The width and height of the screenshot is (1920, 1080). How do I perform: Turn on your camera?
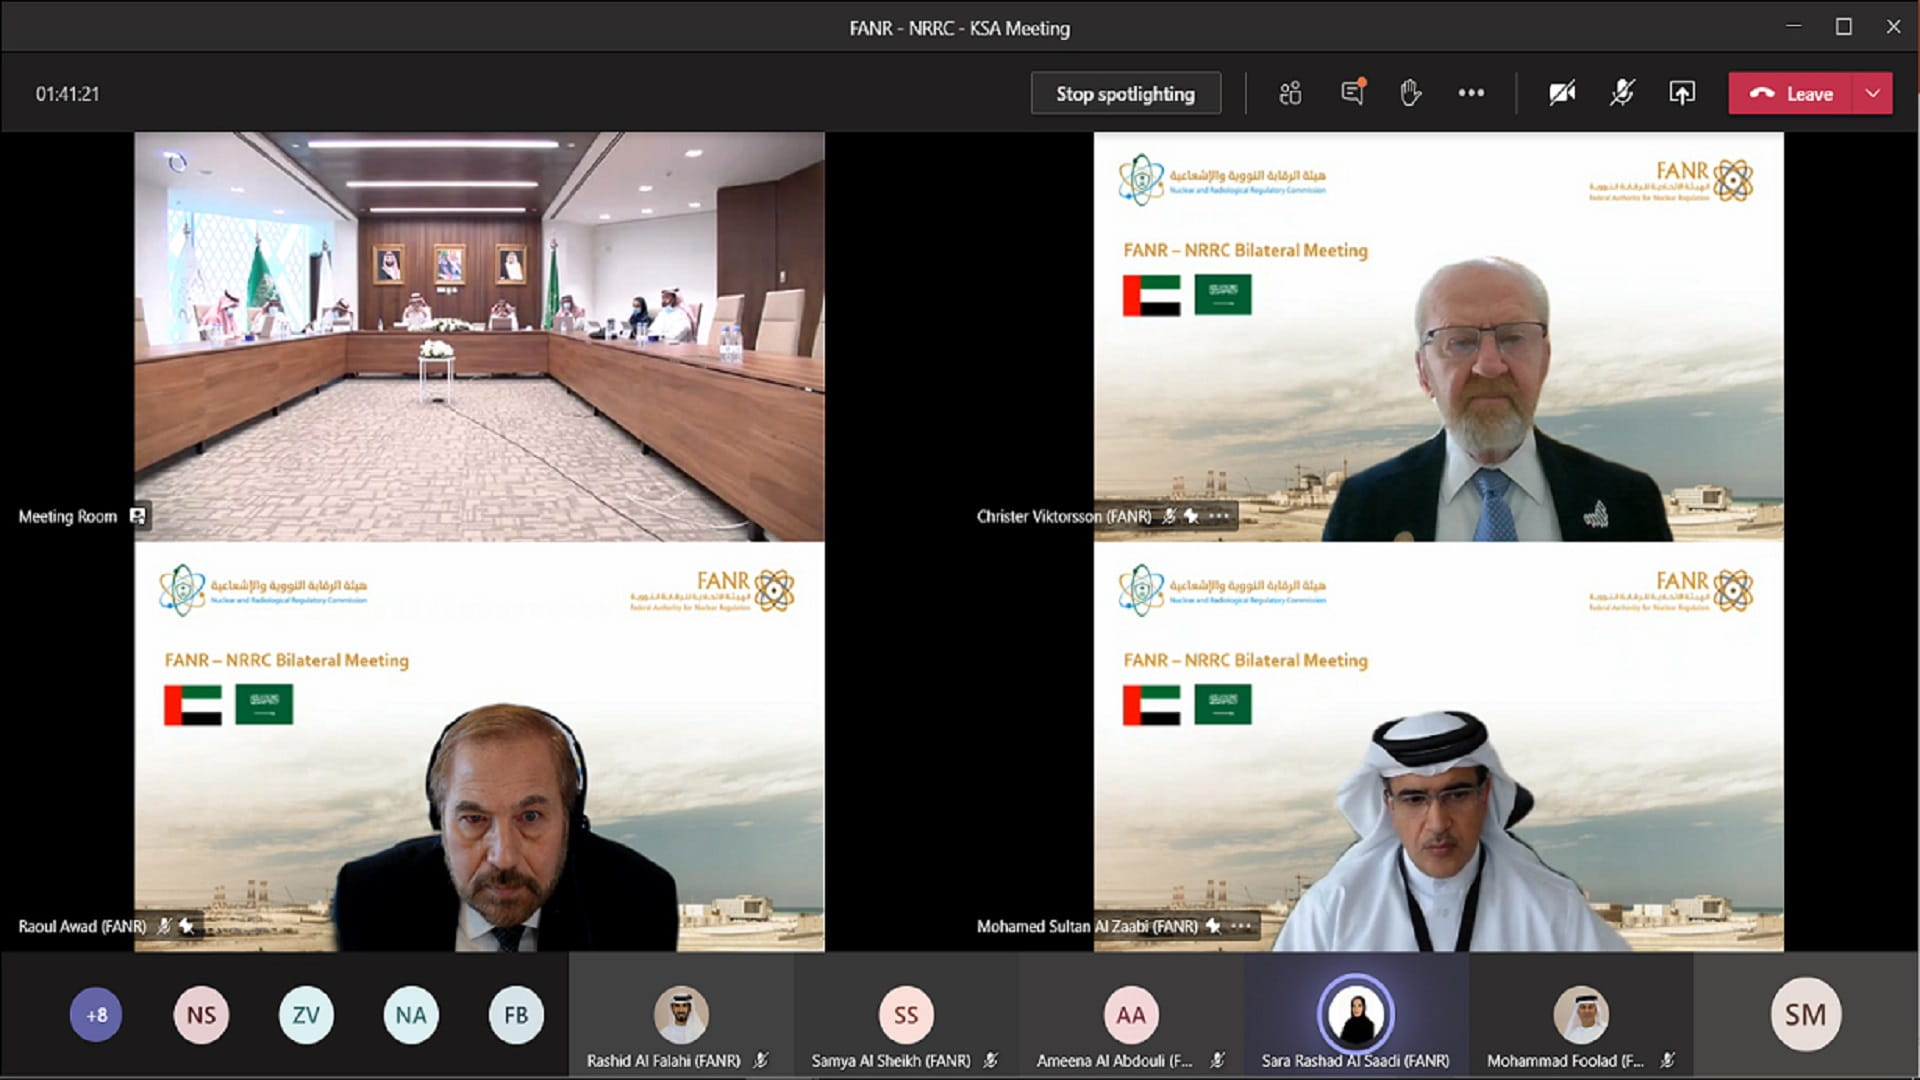point(1561,93)
